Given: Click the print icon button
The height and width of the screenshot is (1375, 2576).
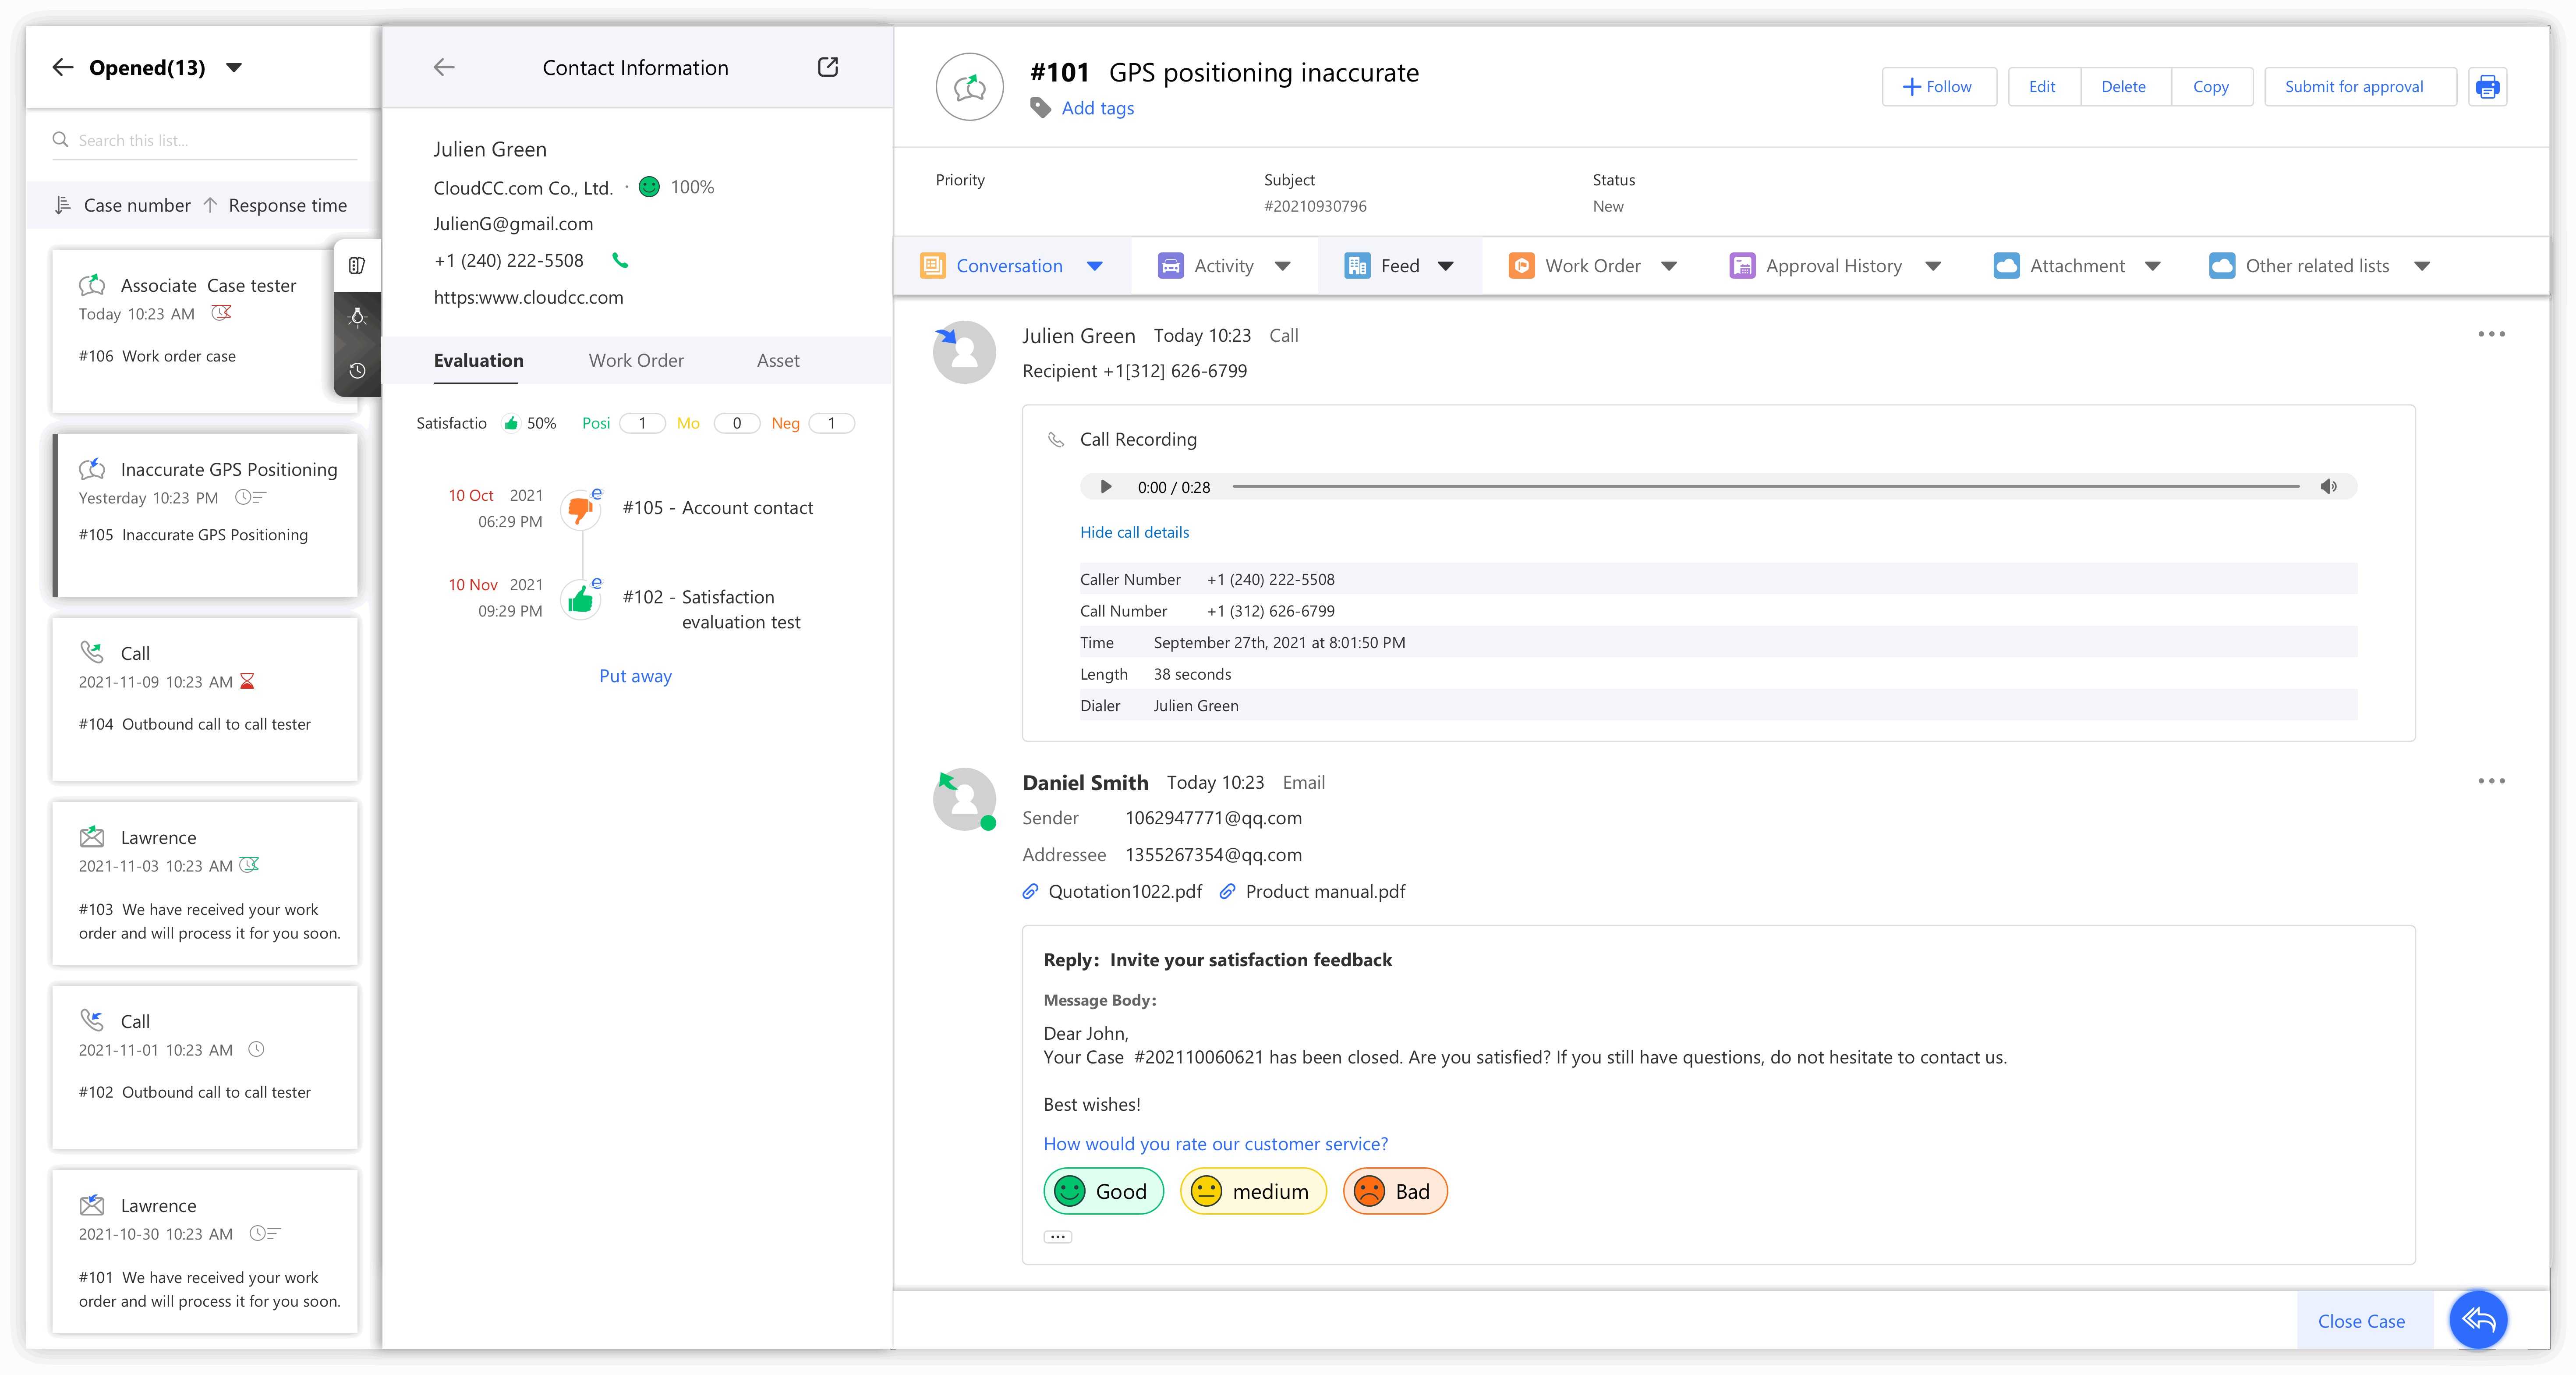Looking at the screenshot, I should [x=2487, y=87].
